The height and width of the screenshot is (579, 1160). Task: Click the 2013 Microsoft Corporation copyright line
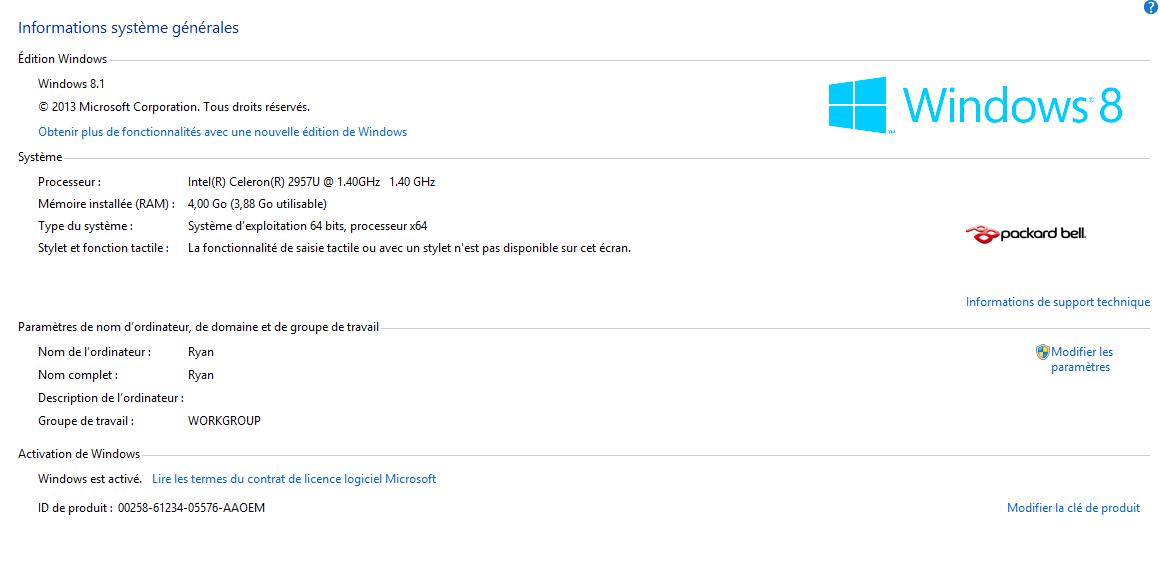tap(174, 107)
